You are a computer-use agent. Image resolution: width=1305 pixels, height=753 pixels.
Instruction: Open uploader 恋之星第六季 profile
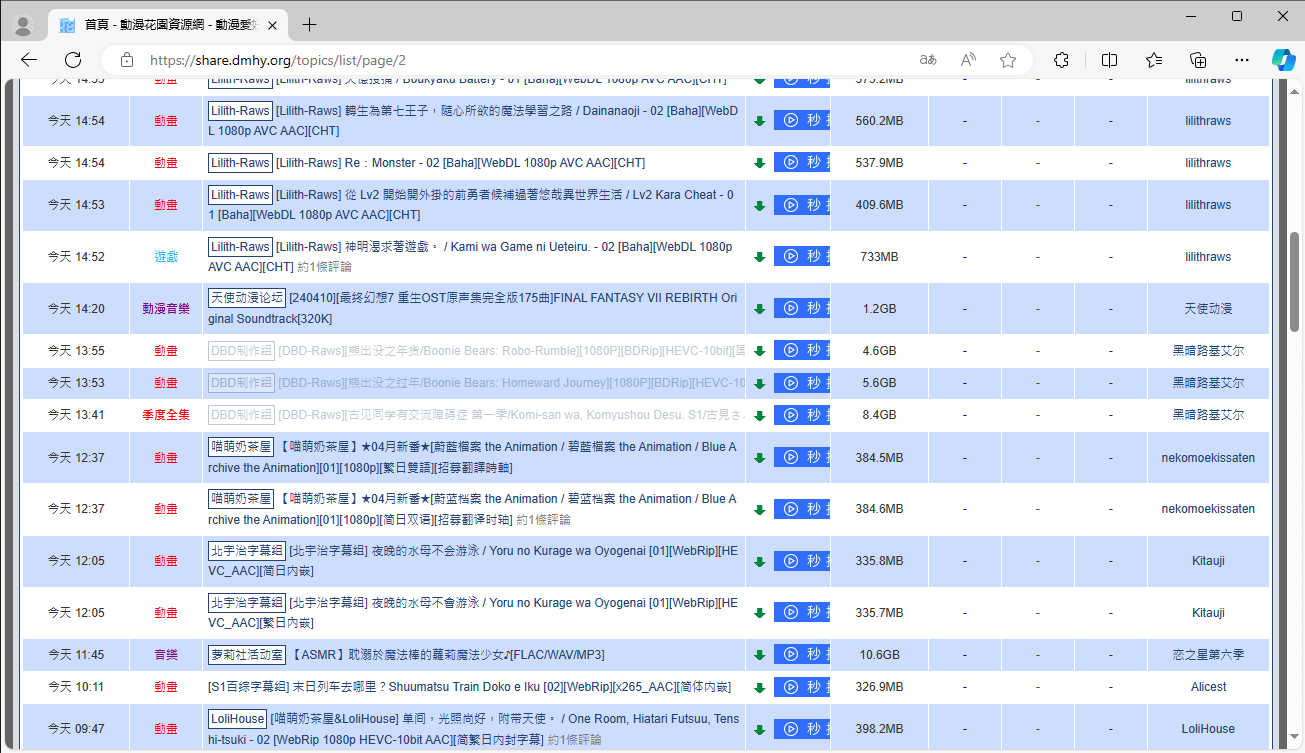(x=1208, y=655)
